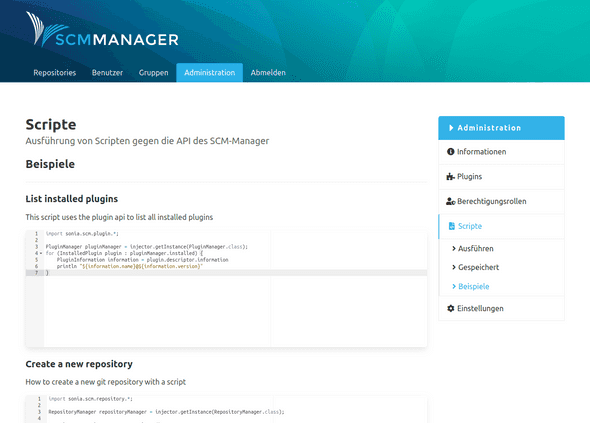
Task: Click the arrow icon beside Administration header
Action: (x=451, y=128)
